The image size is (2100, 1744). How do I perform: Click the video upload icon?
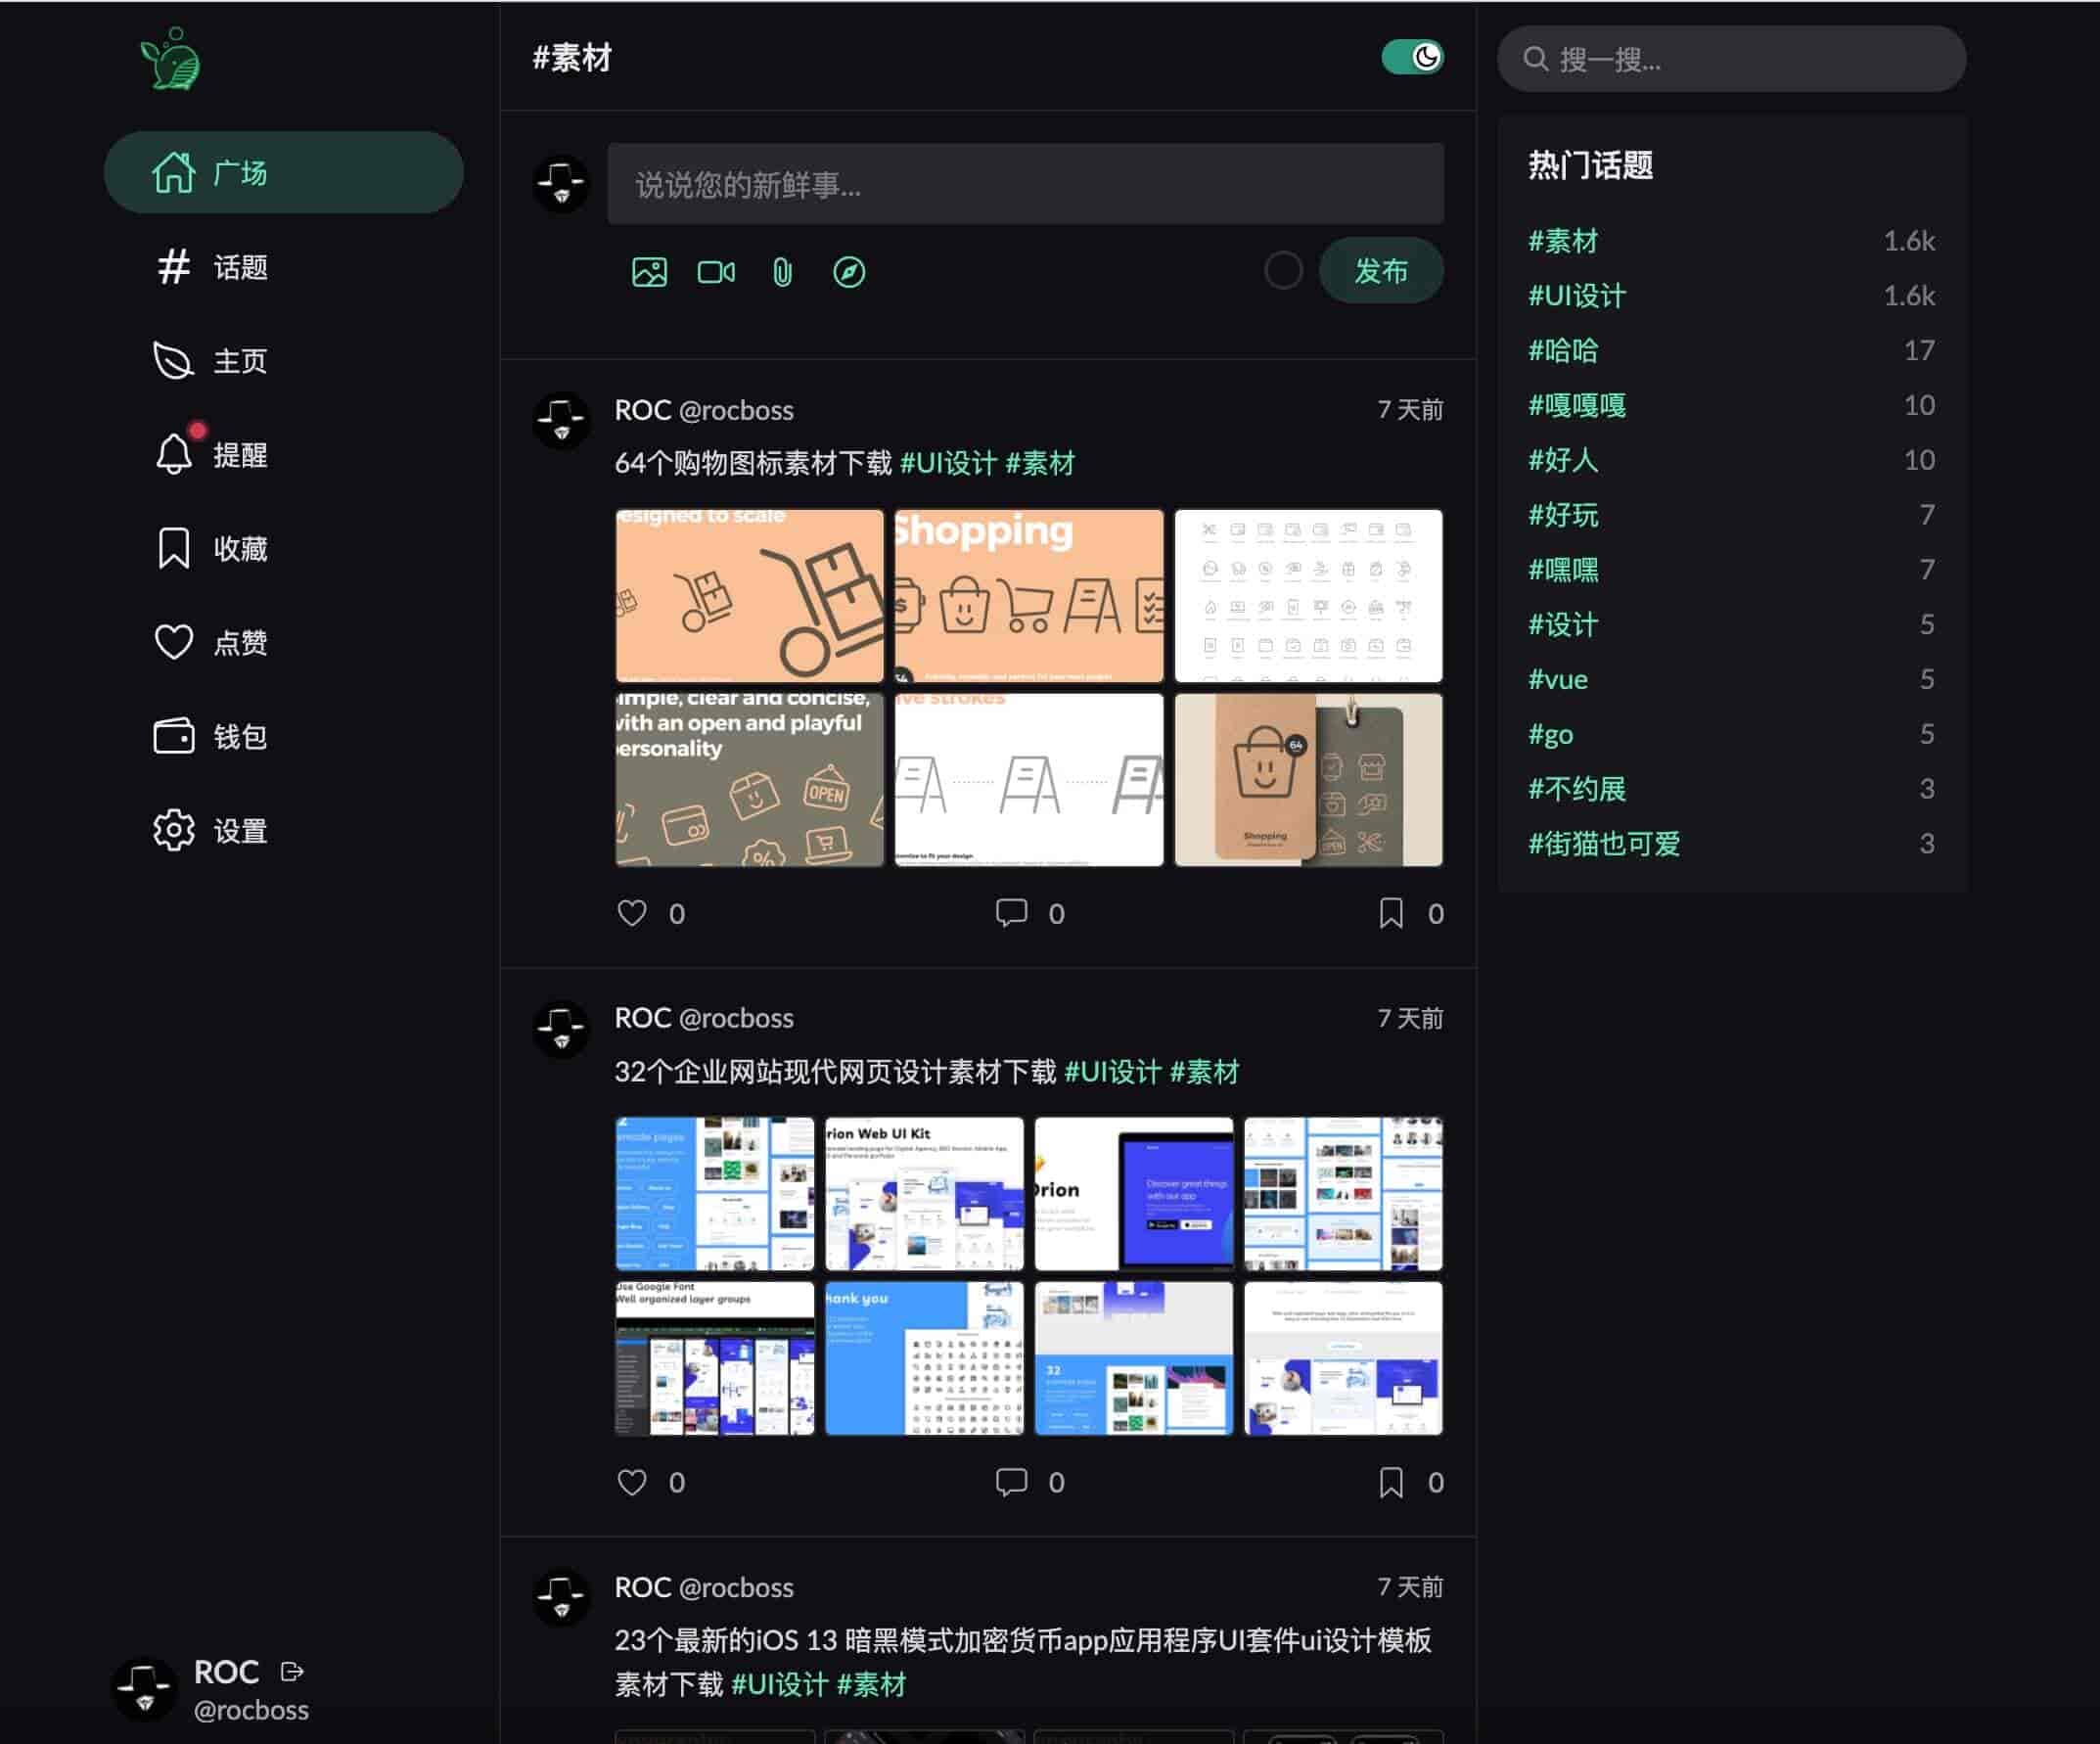(x=716, y=272)
